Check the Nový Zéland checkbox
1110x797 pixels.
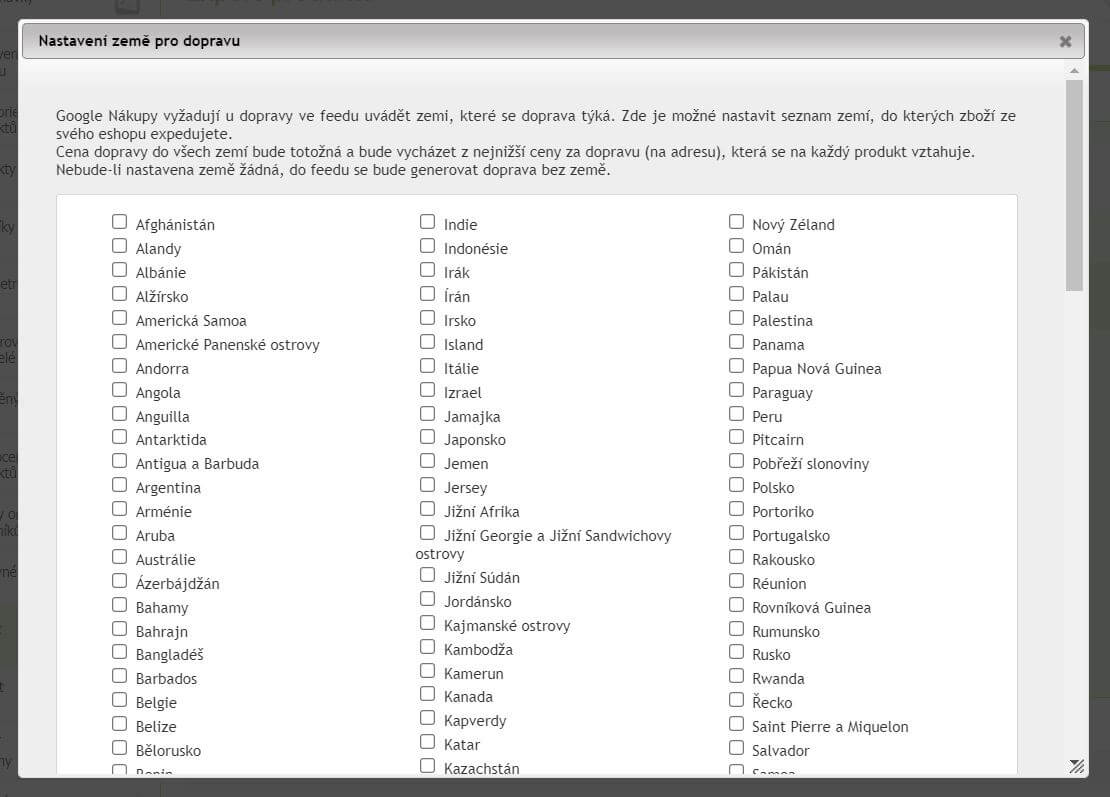(x=736, y=222)
